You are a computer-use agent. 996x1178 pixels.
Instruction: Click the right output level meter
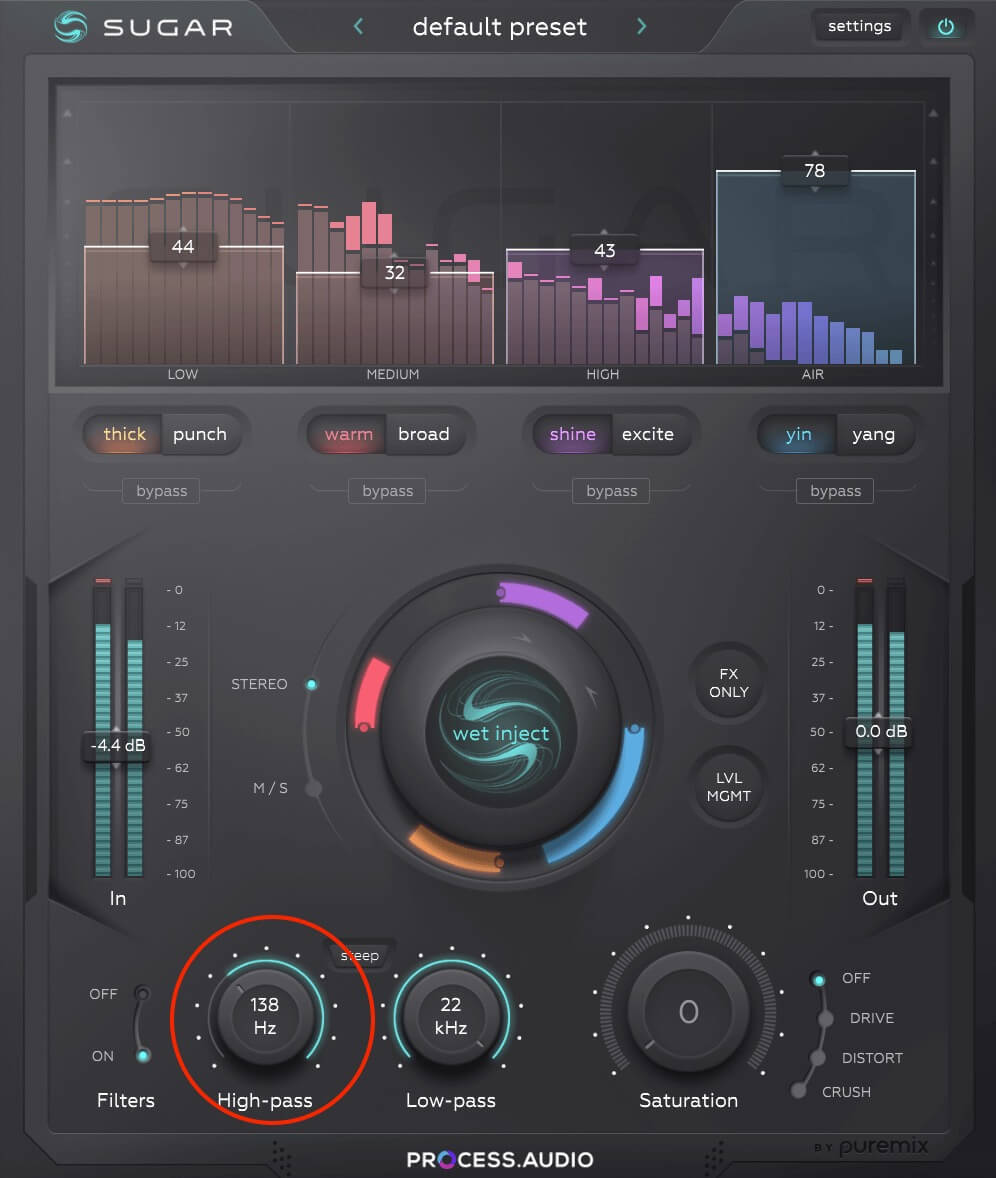(896, 727)
